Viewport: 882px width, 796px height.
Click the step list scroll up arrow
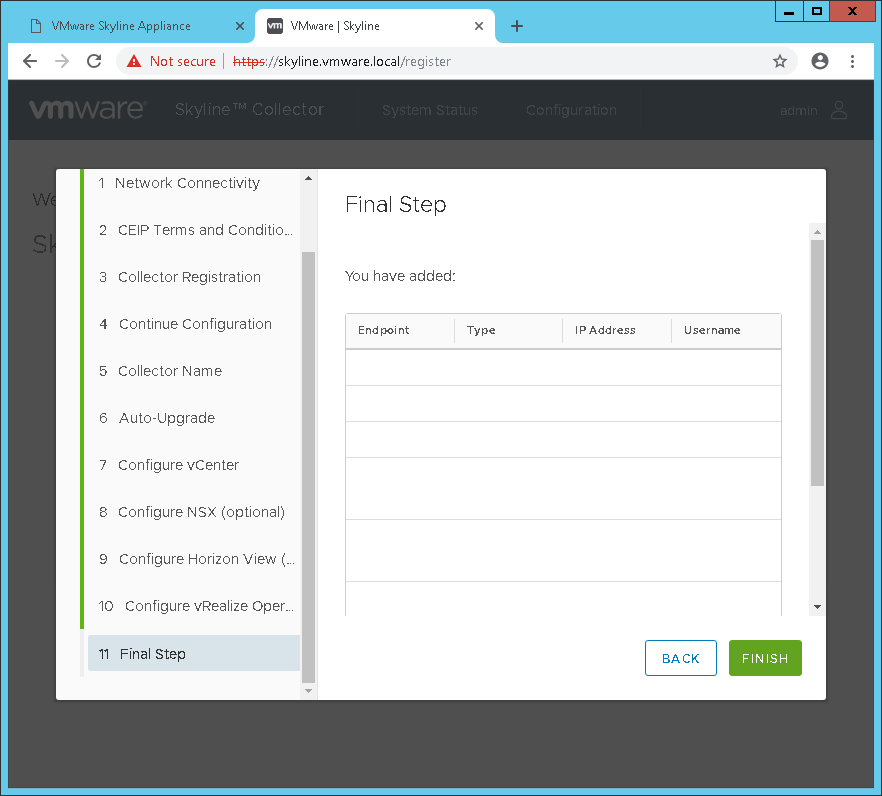coord(308,178)
